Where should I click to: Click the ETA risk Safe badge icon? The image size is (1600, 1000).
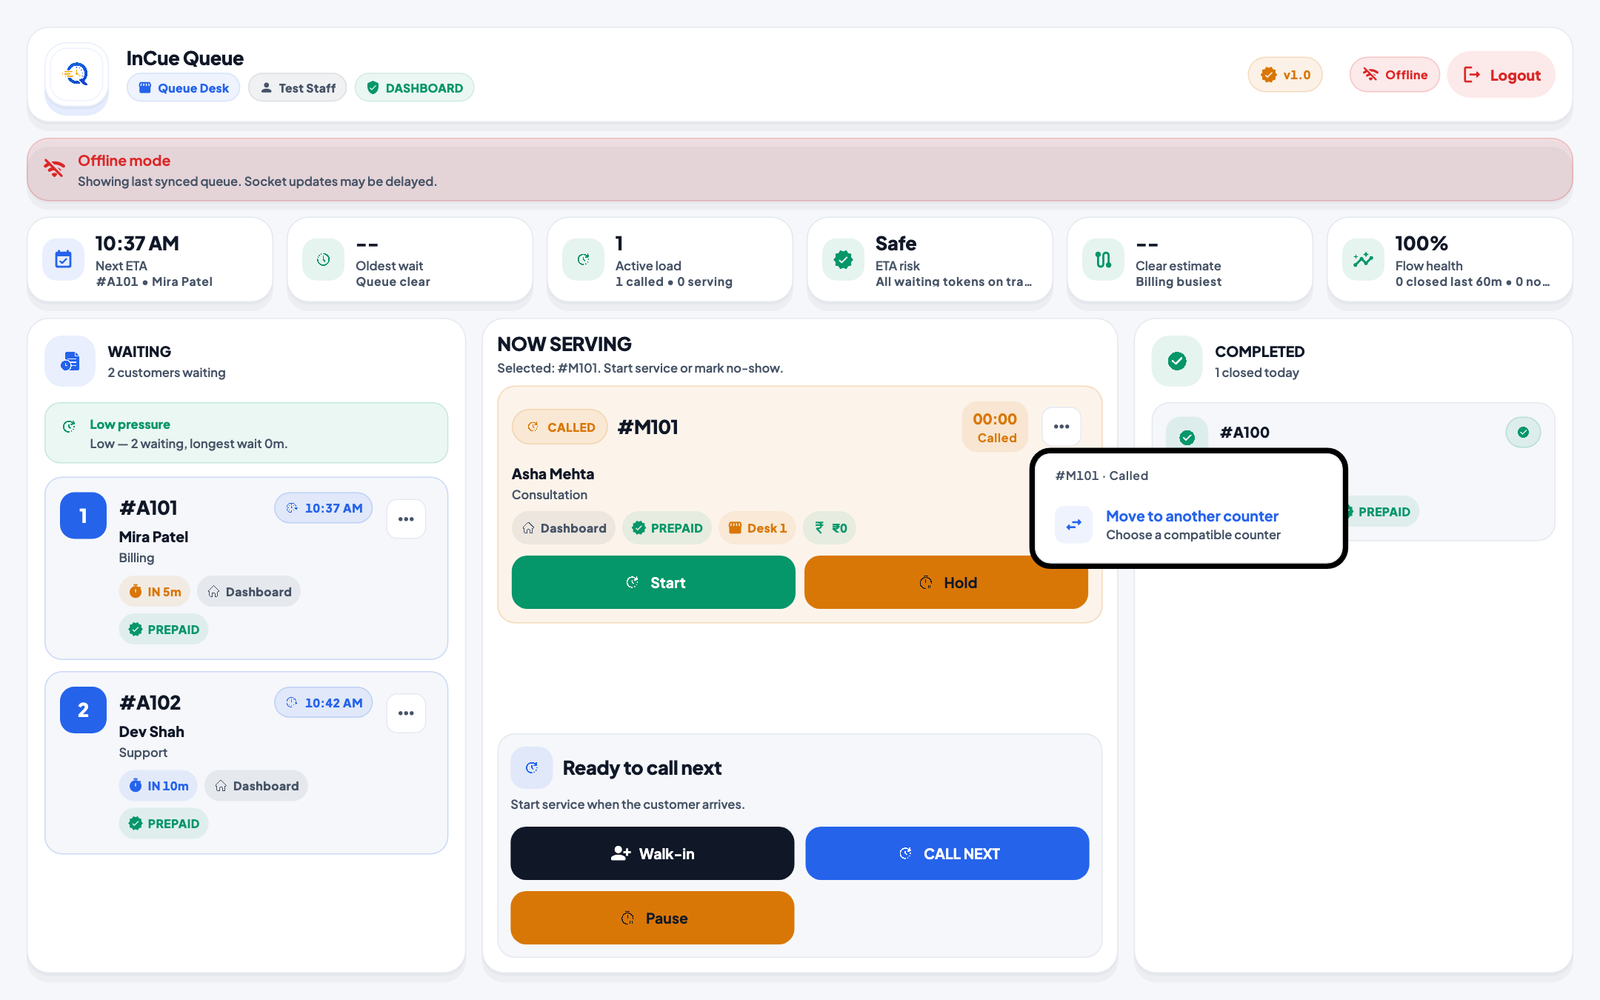[843, 260]
